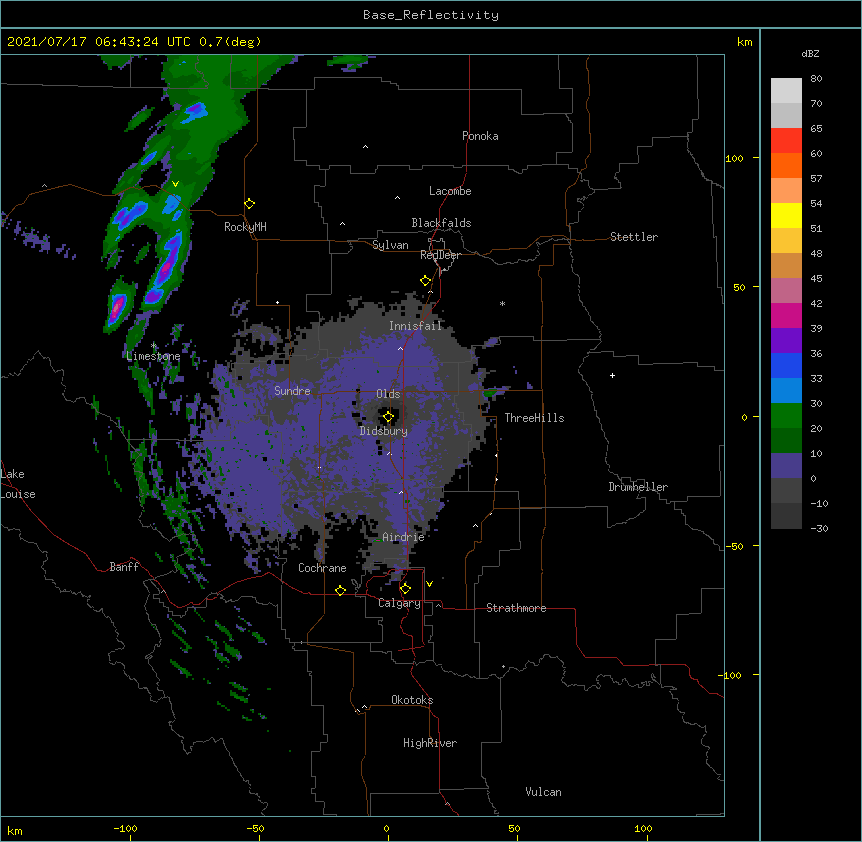Click the Didsbury city label
This screenshot has width=862, height=842.
pyautogui.click(x=384, y=431)
